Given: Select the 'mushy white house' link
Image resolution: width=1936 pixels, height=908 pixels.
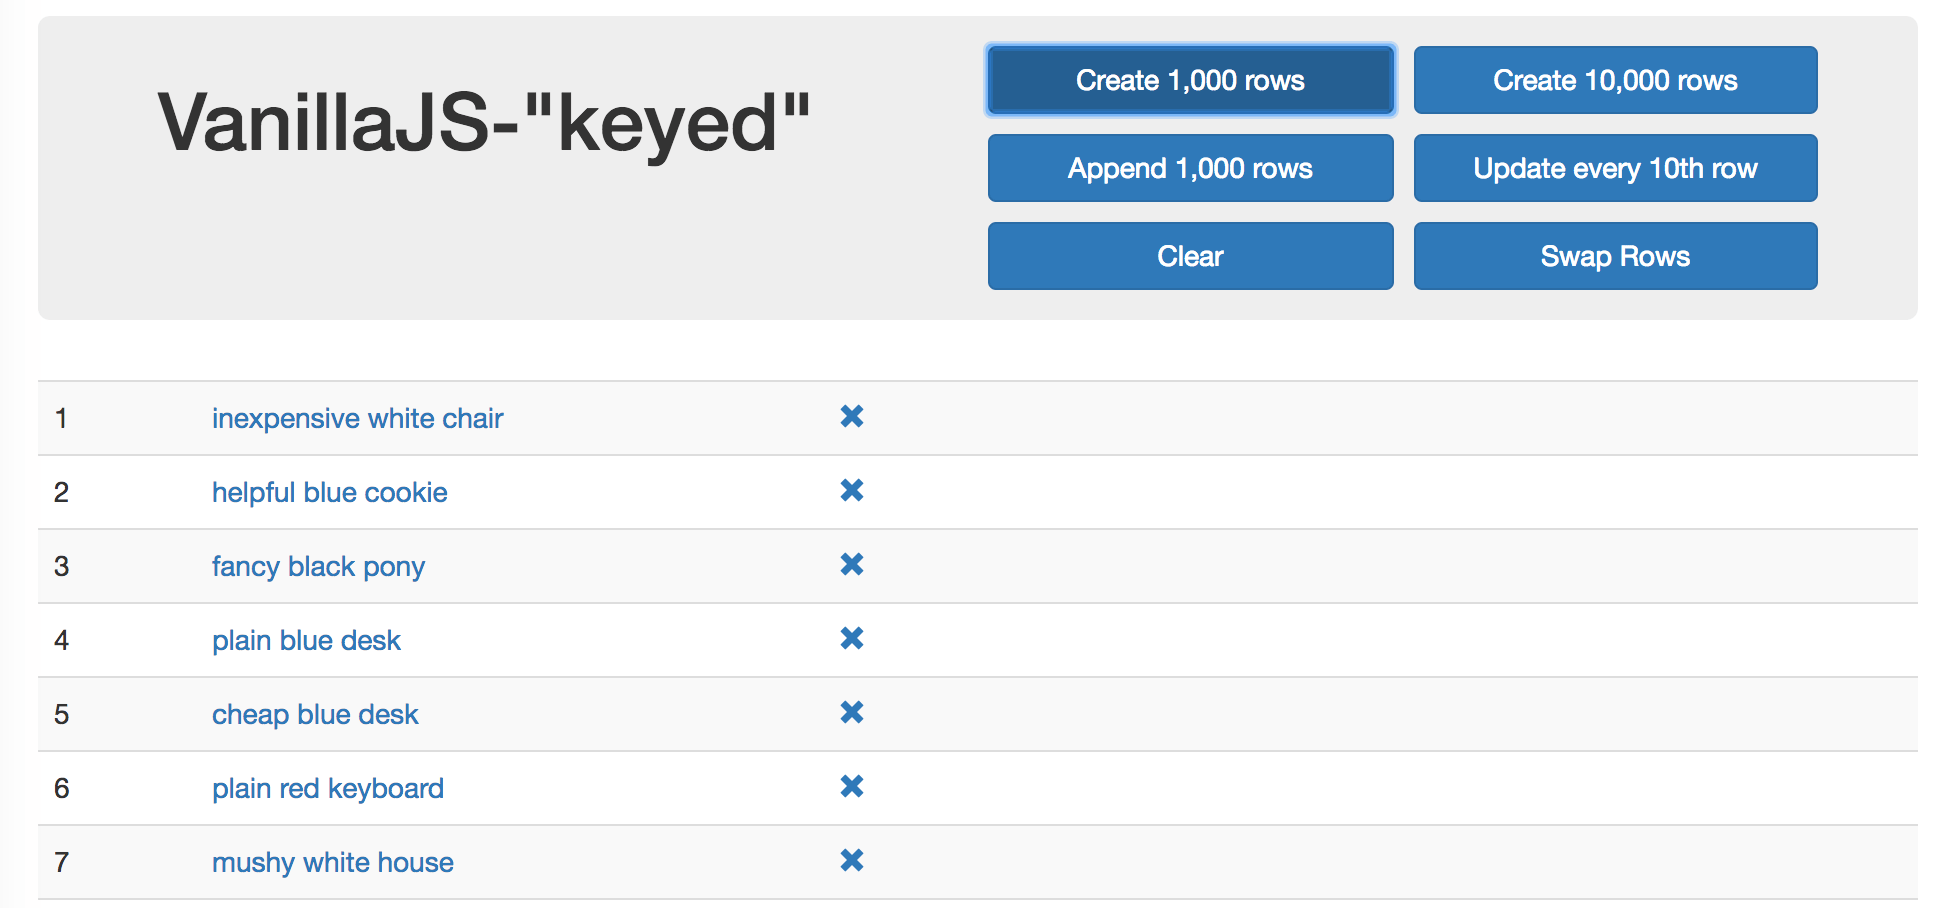Looking at the screenshot, I should click(x=332, y=862).
